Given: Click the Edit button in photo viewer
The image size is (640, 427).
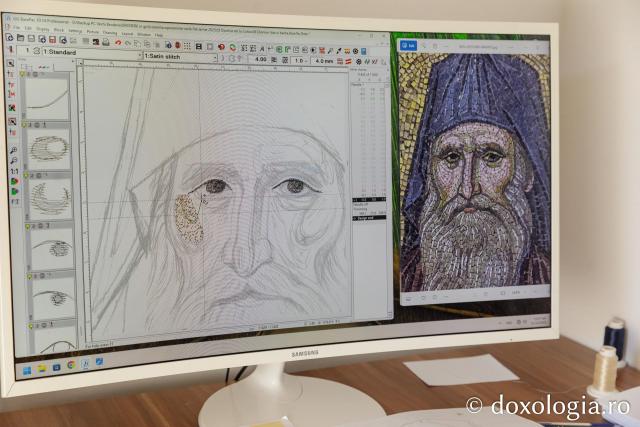Looking at the screenshot, I should (x=409, y=45).
